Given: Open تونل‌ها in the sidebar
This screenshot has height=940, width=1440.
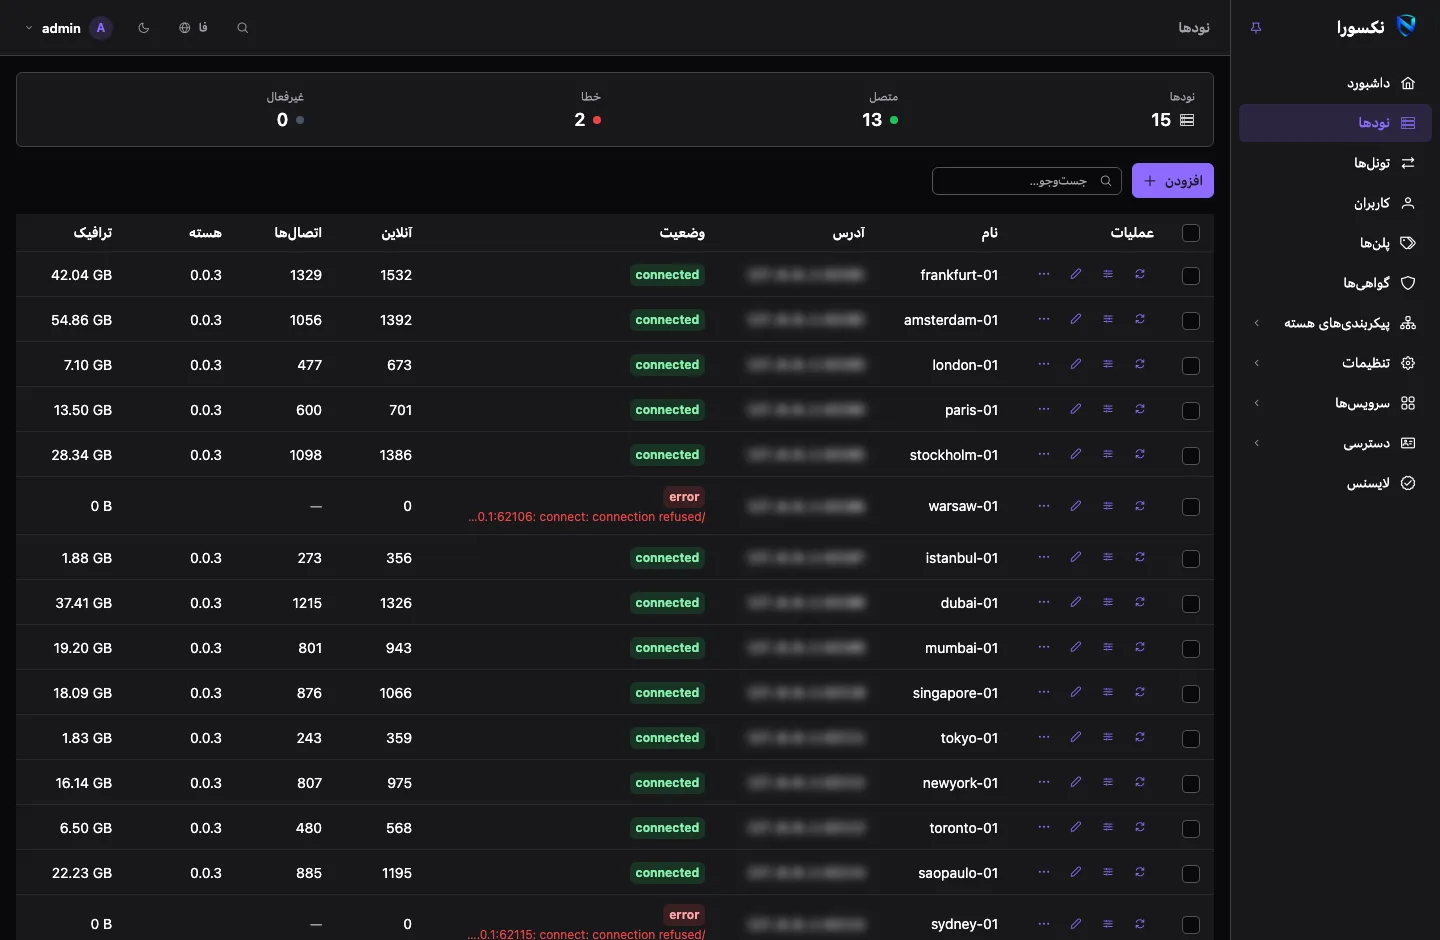Looking at the screenshot, I should 1335,163.
